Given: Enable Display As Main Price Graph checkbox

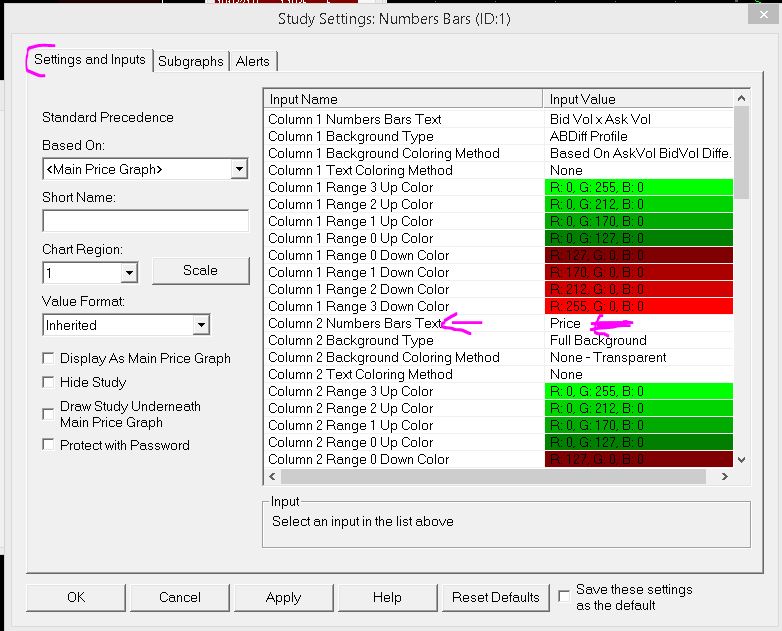Looking at the screenshot, I should click(49, 359).
